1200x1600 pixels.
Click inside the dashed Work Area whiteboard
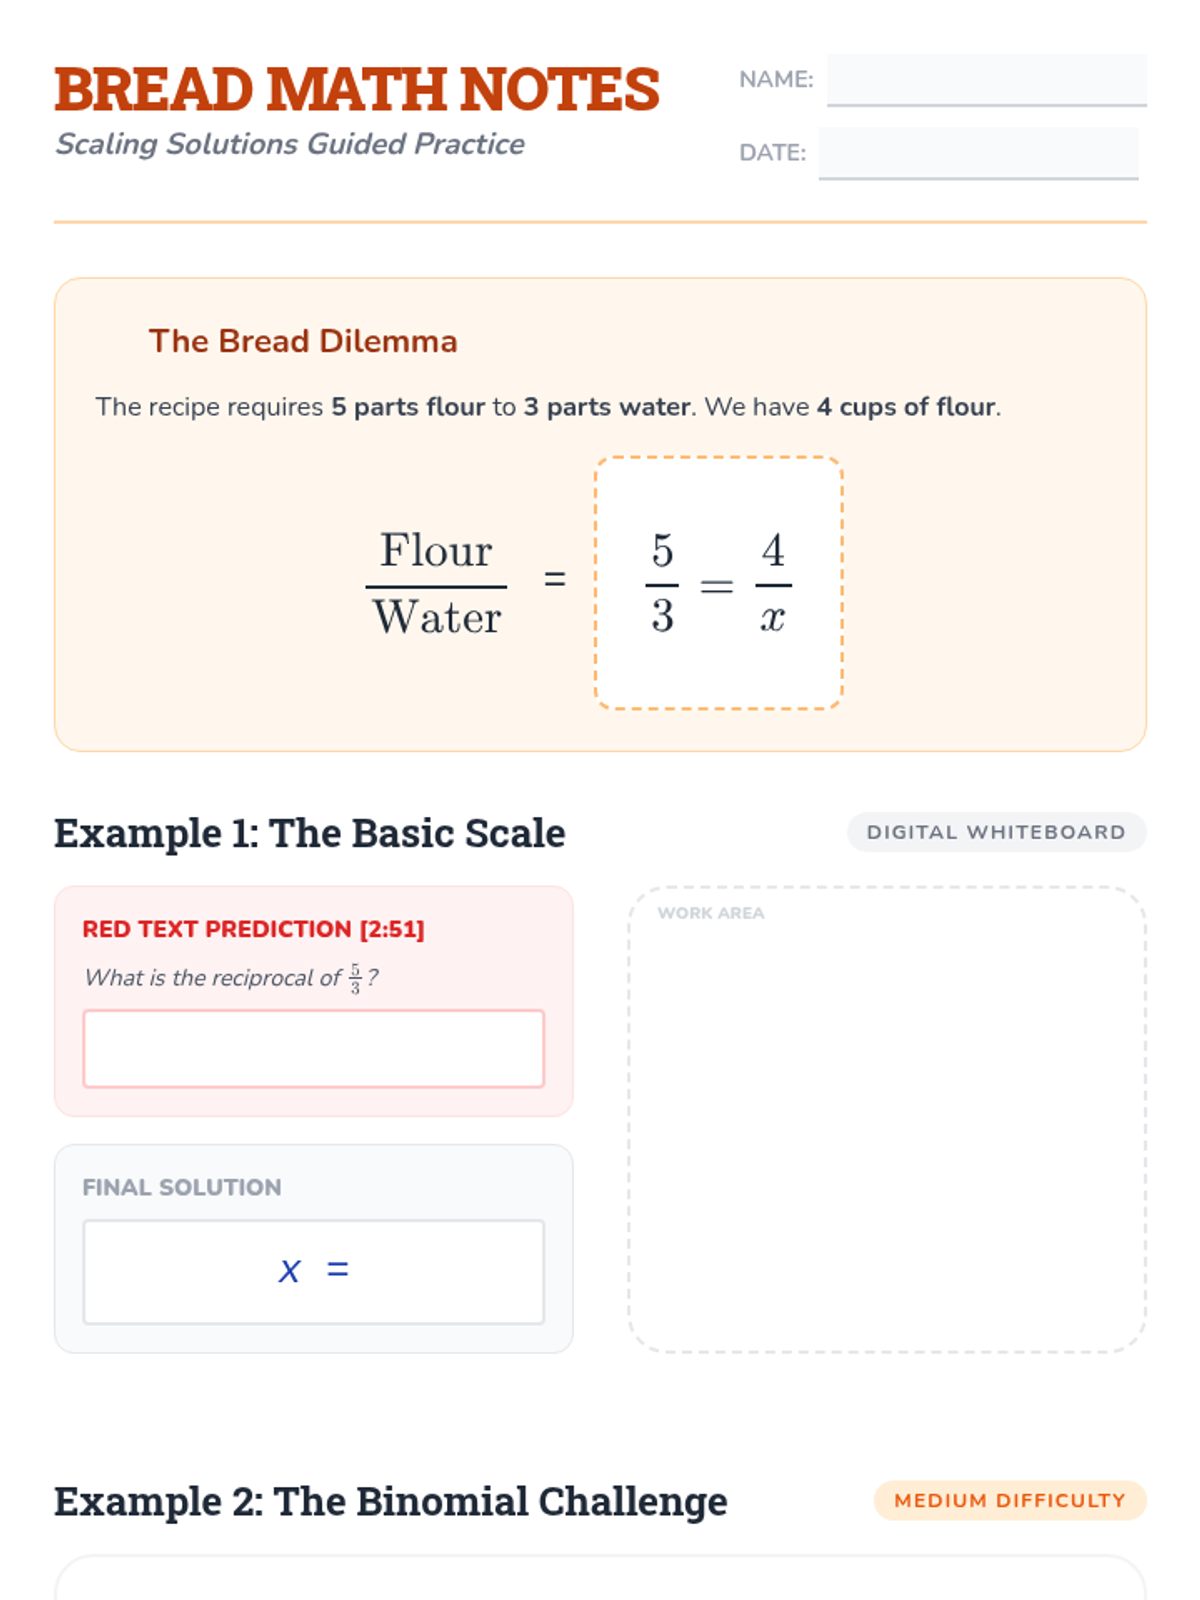coord(887,1130)
